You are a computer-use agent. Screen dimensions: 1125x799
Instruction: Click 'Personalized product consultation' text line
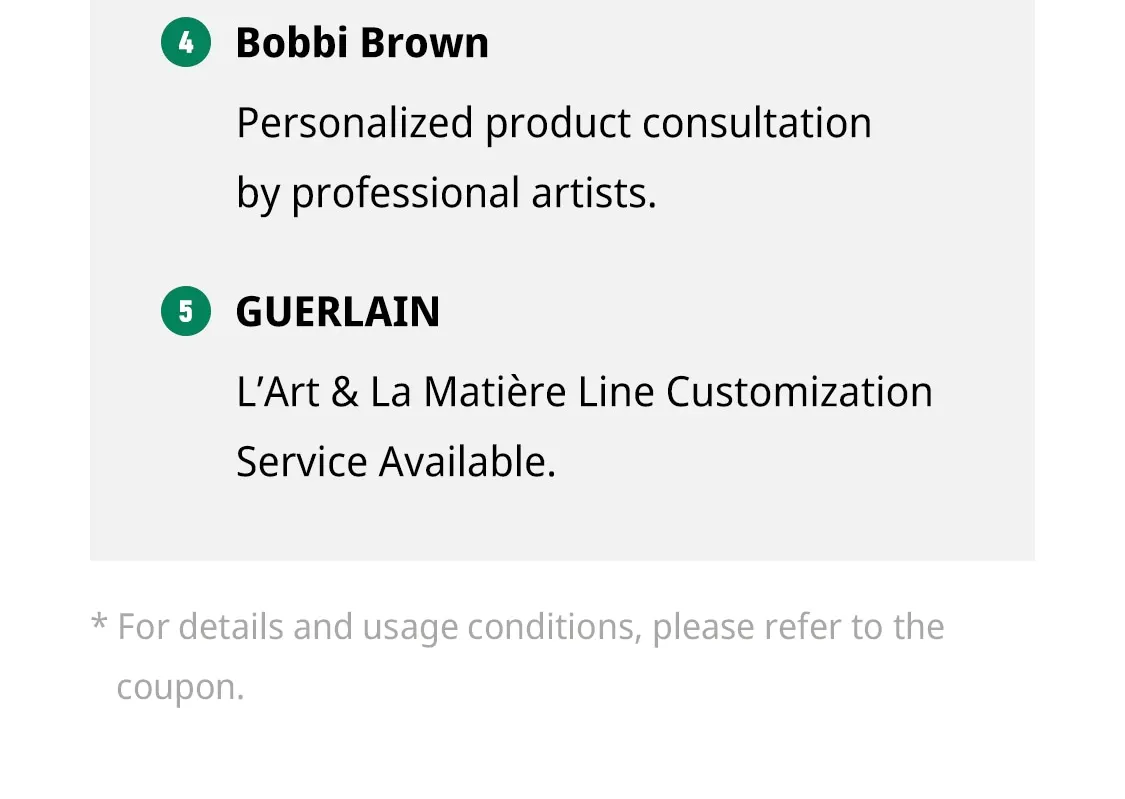(x=554, y=123)
